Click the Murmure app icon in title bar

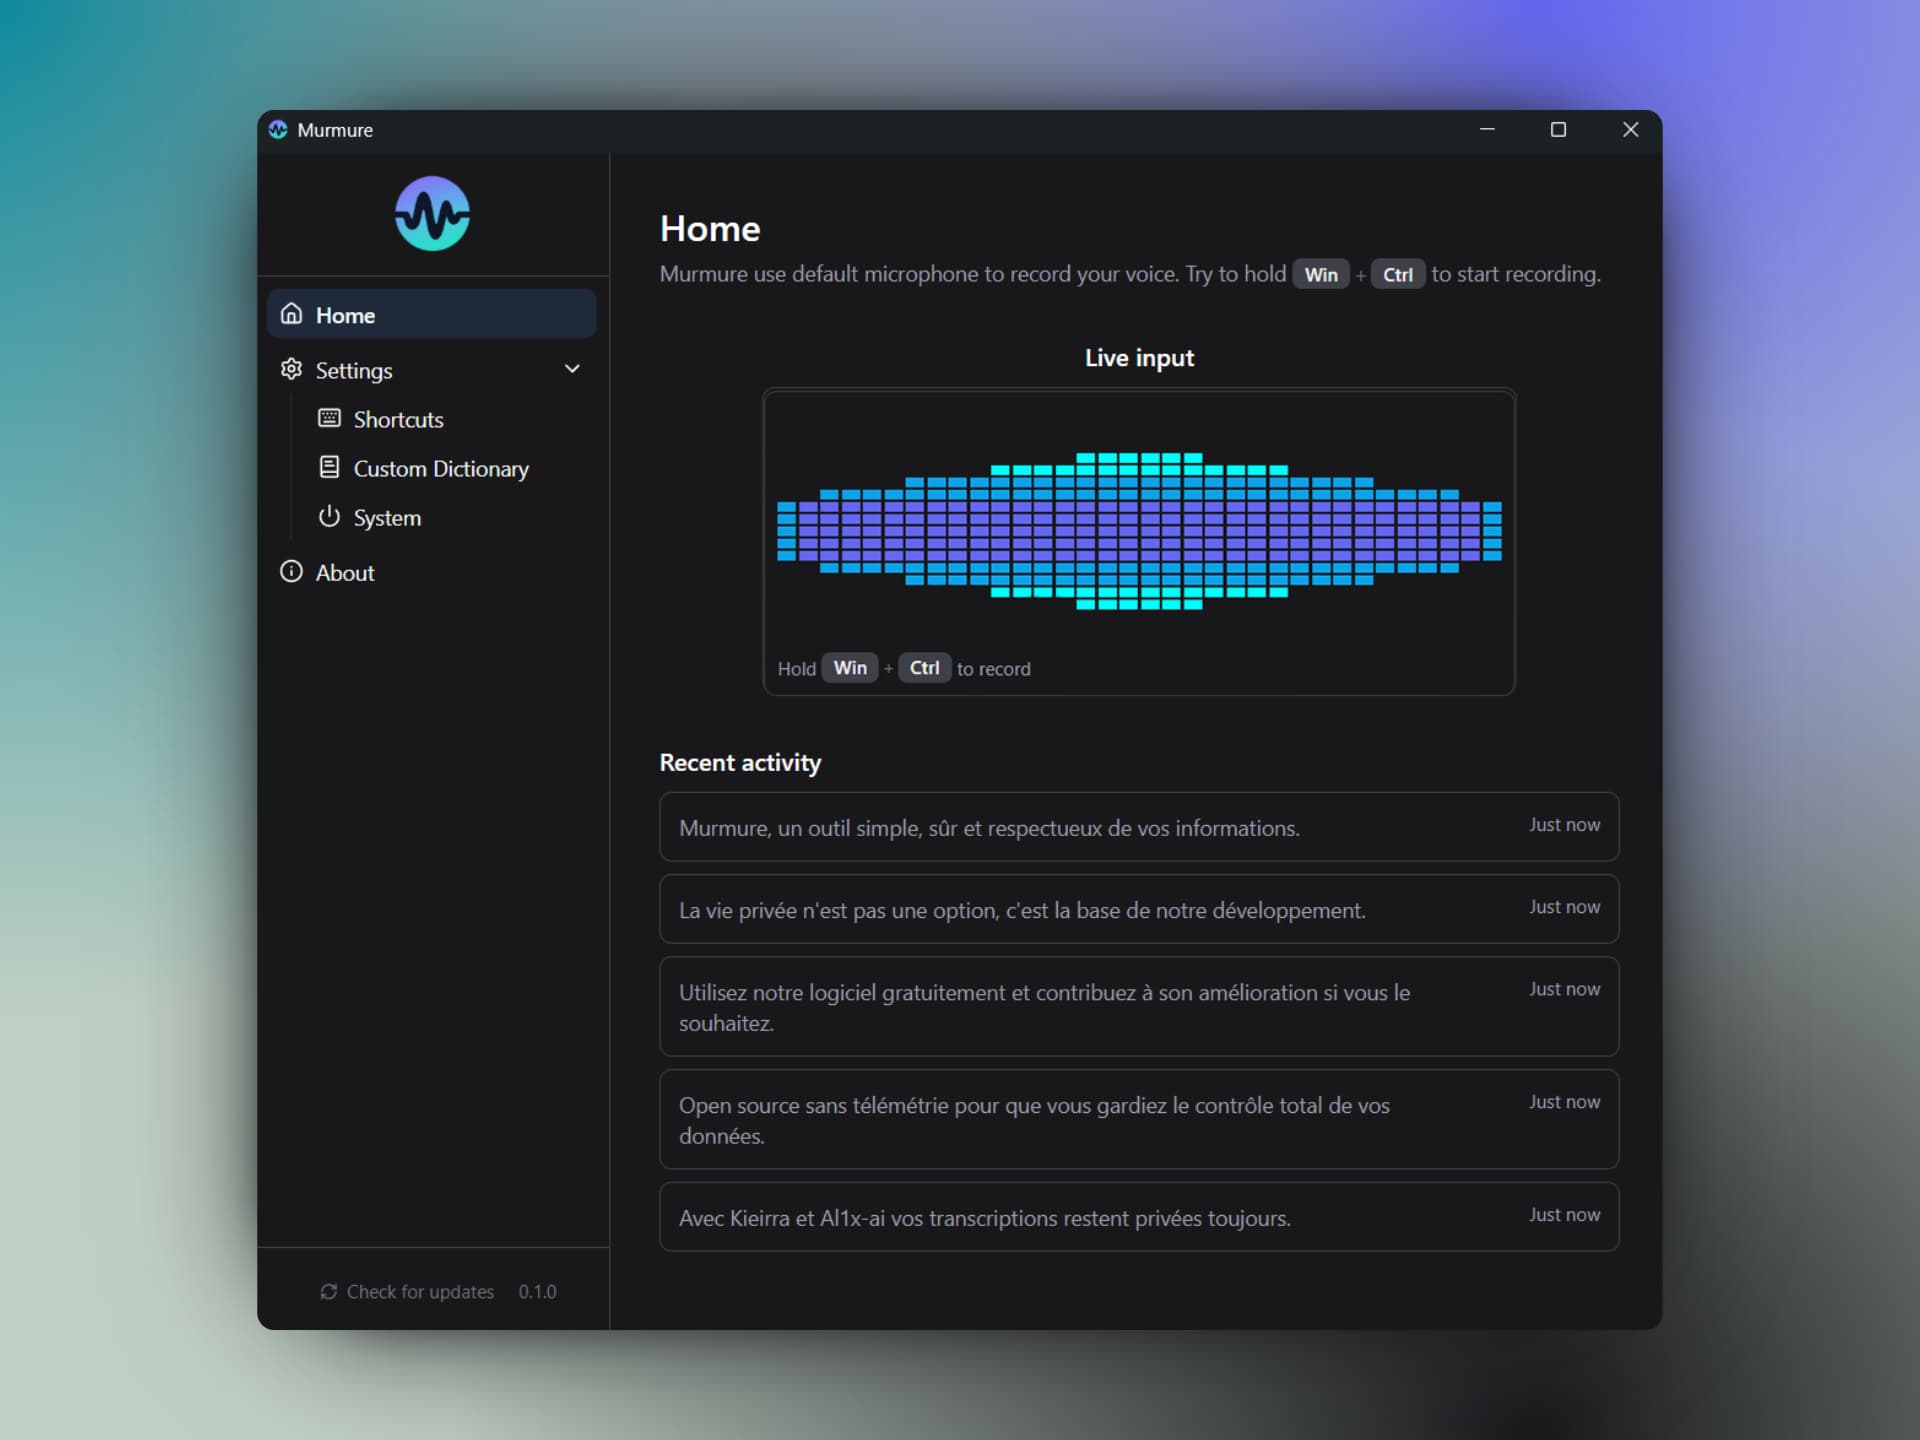[x=277, y=129]
